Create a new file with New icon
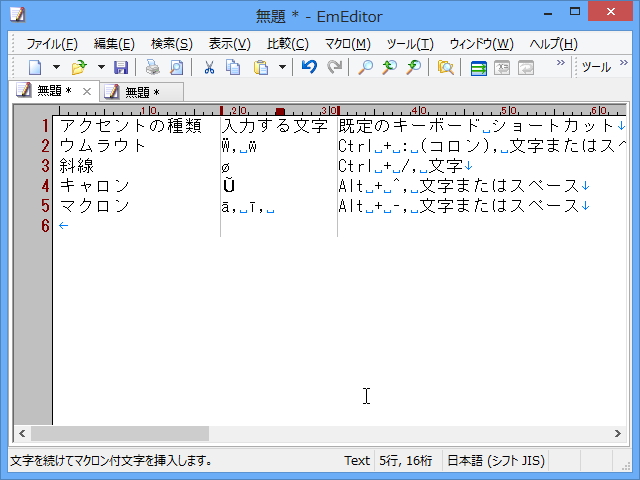 click(x=35, y=67)
